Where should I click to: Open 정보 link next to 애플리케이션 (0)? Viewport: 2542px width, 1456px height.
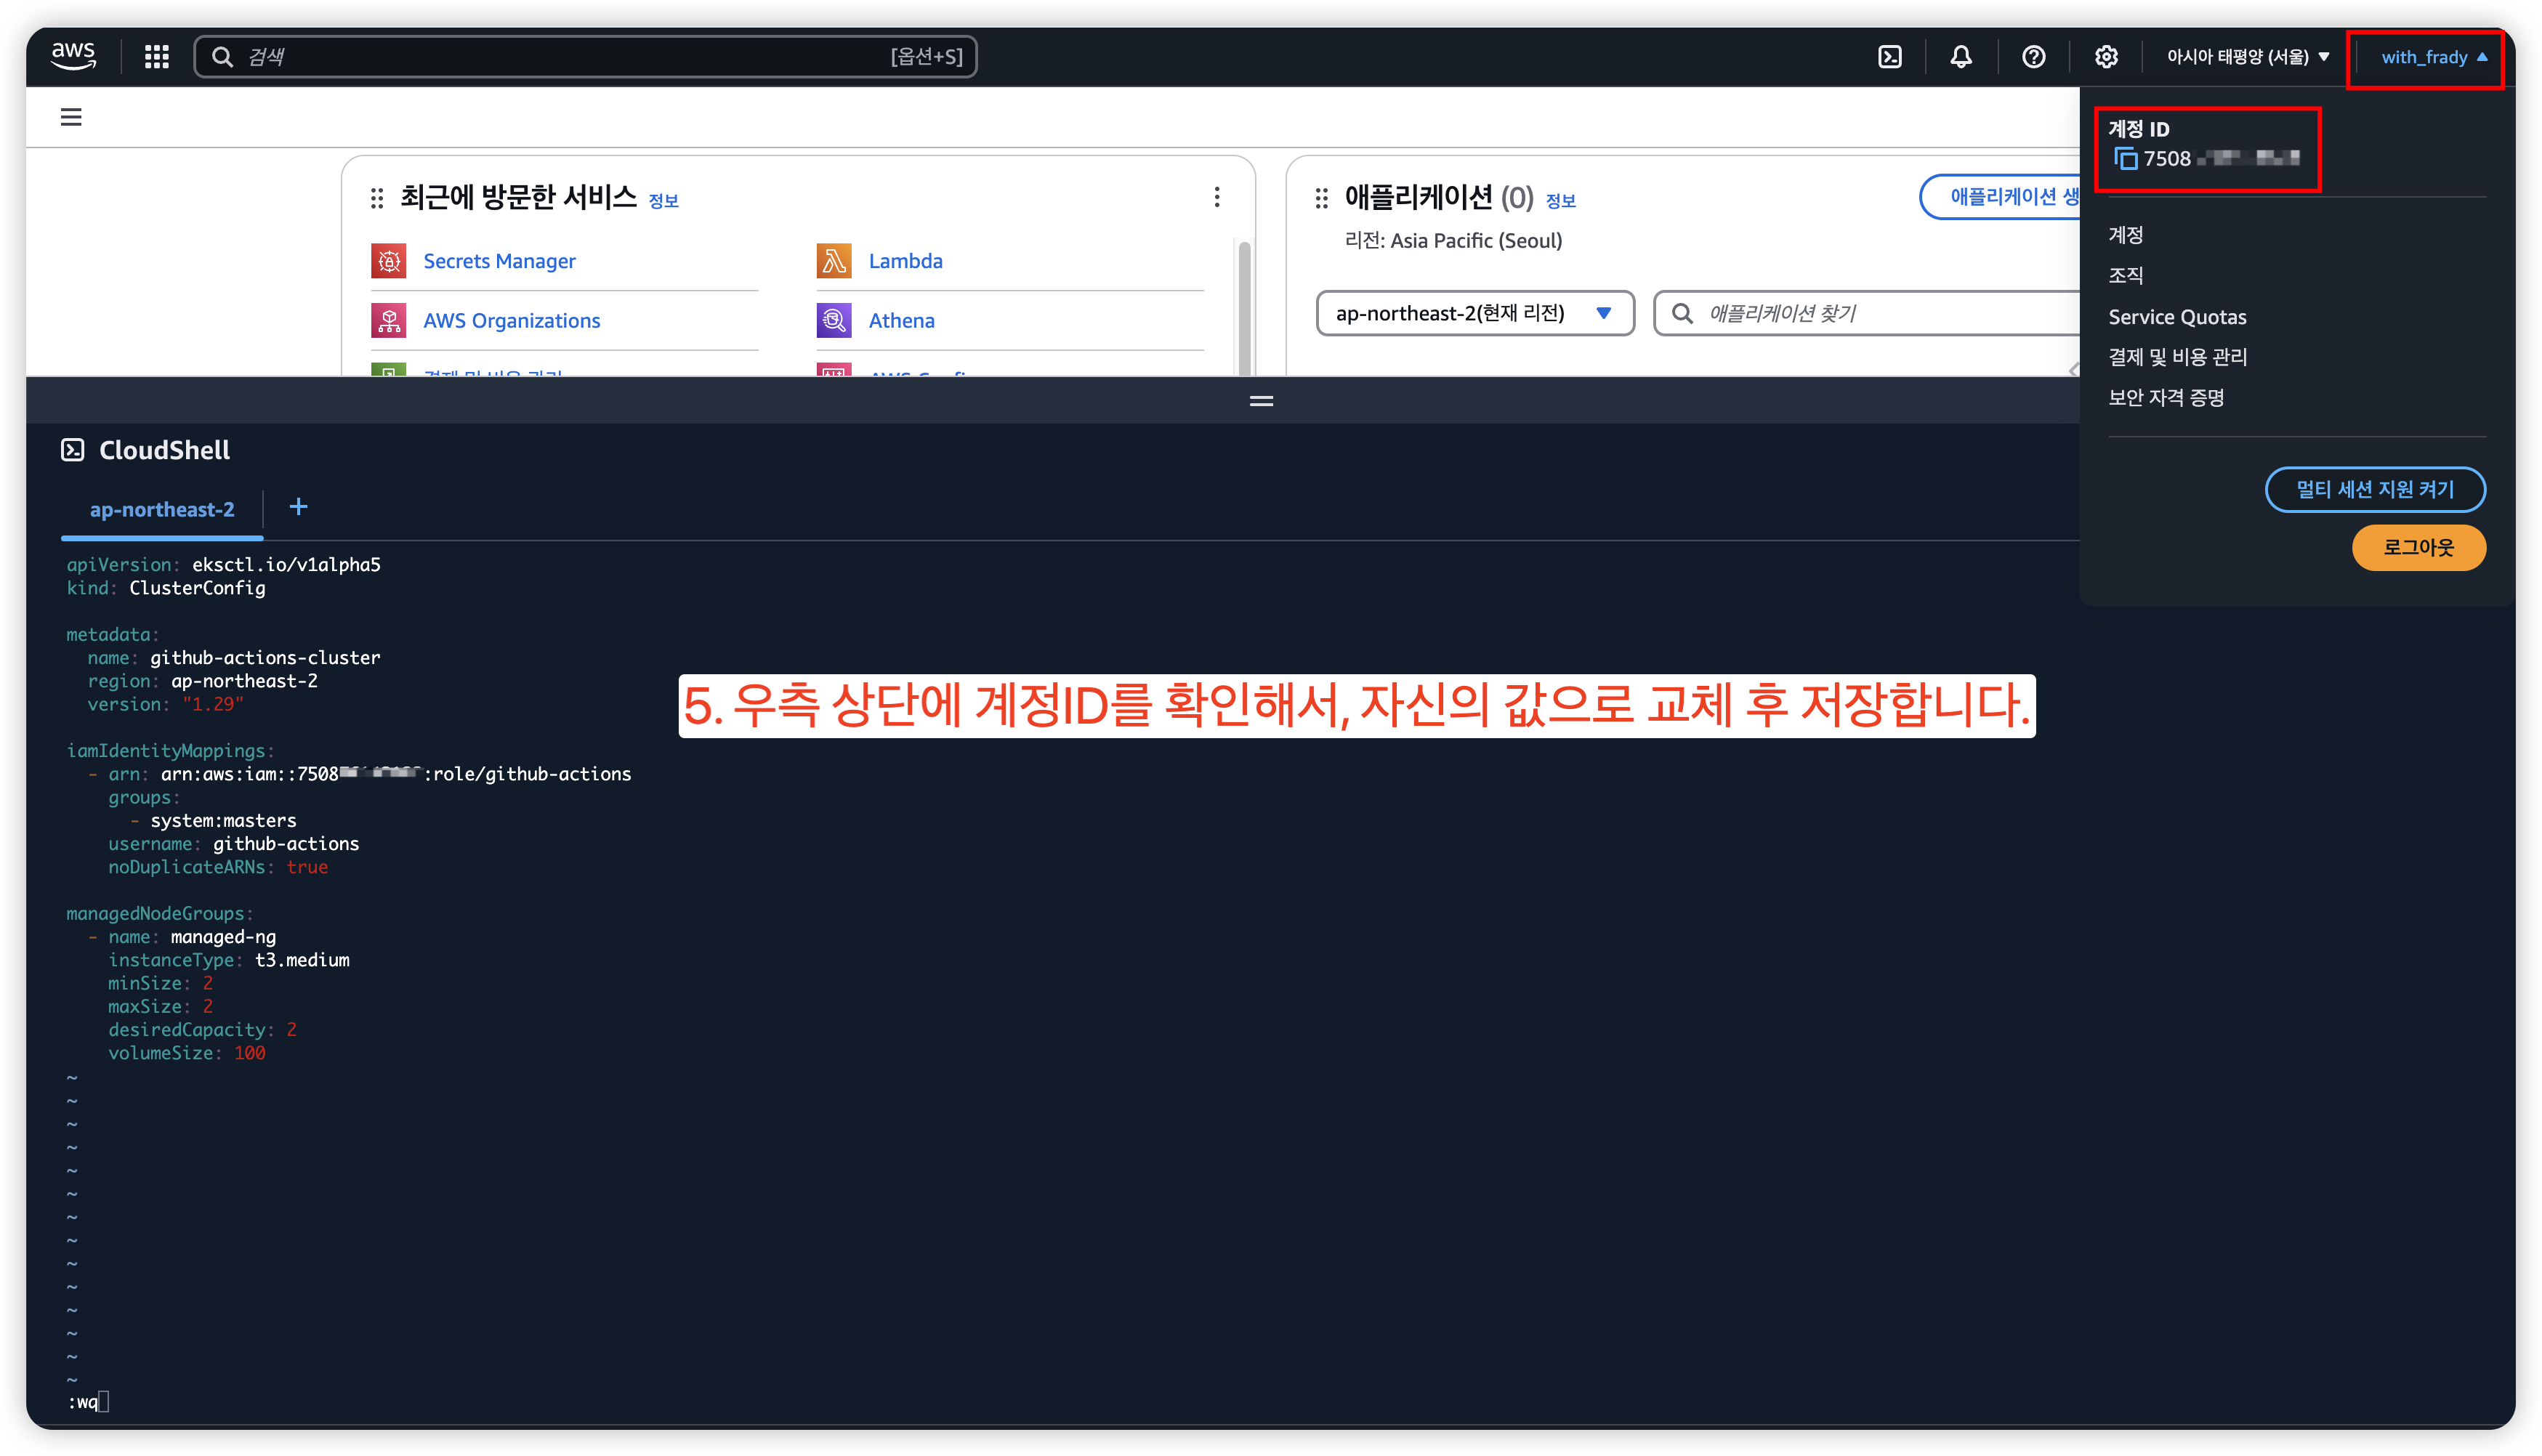coord(1560,201)
